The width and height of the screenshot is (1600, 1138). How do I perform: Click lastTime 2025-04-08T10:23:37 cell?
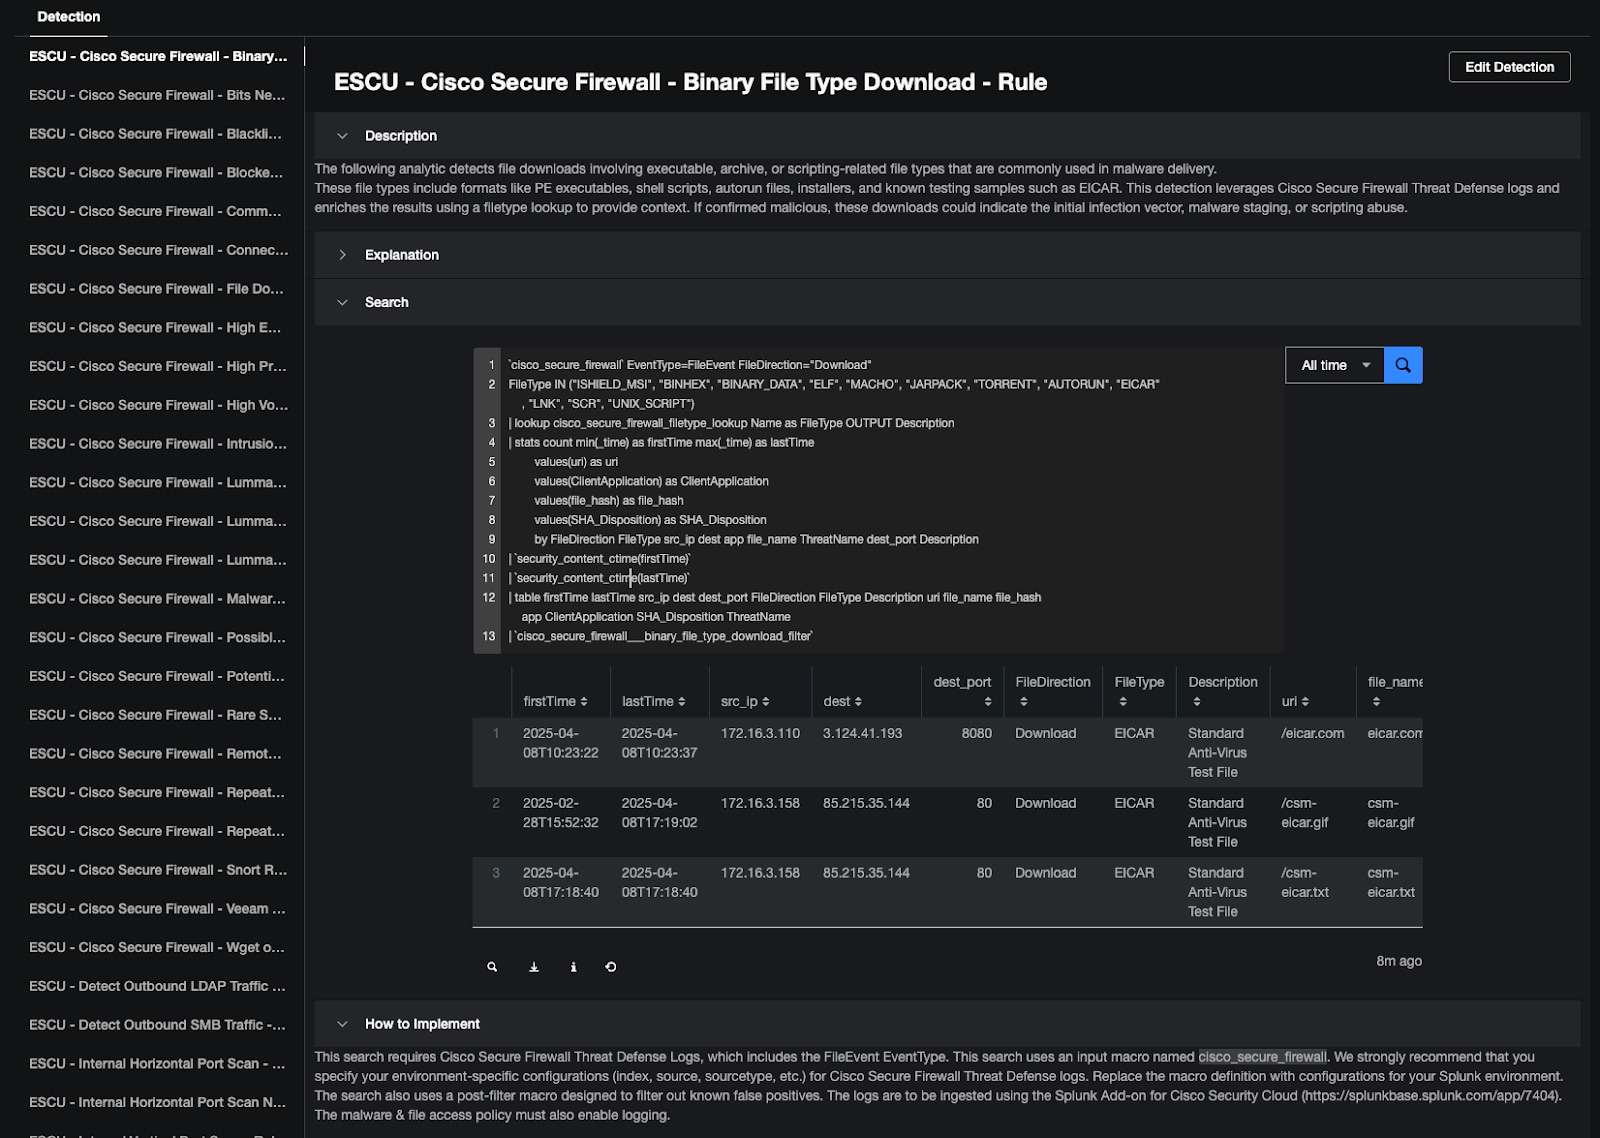[x=660, y=743]
